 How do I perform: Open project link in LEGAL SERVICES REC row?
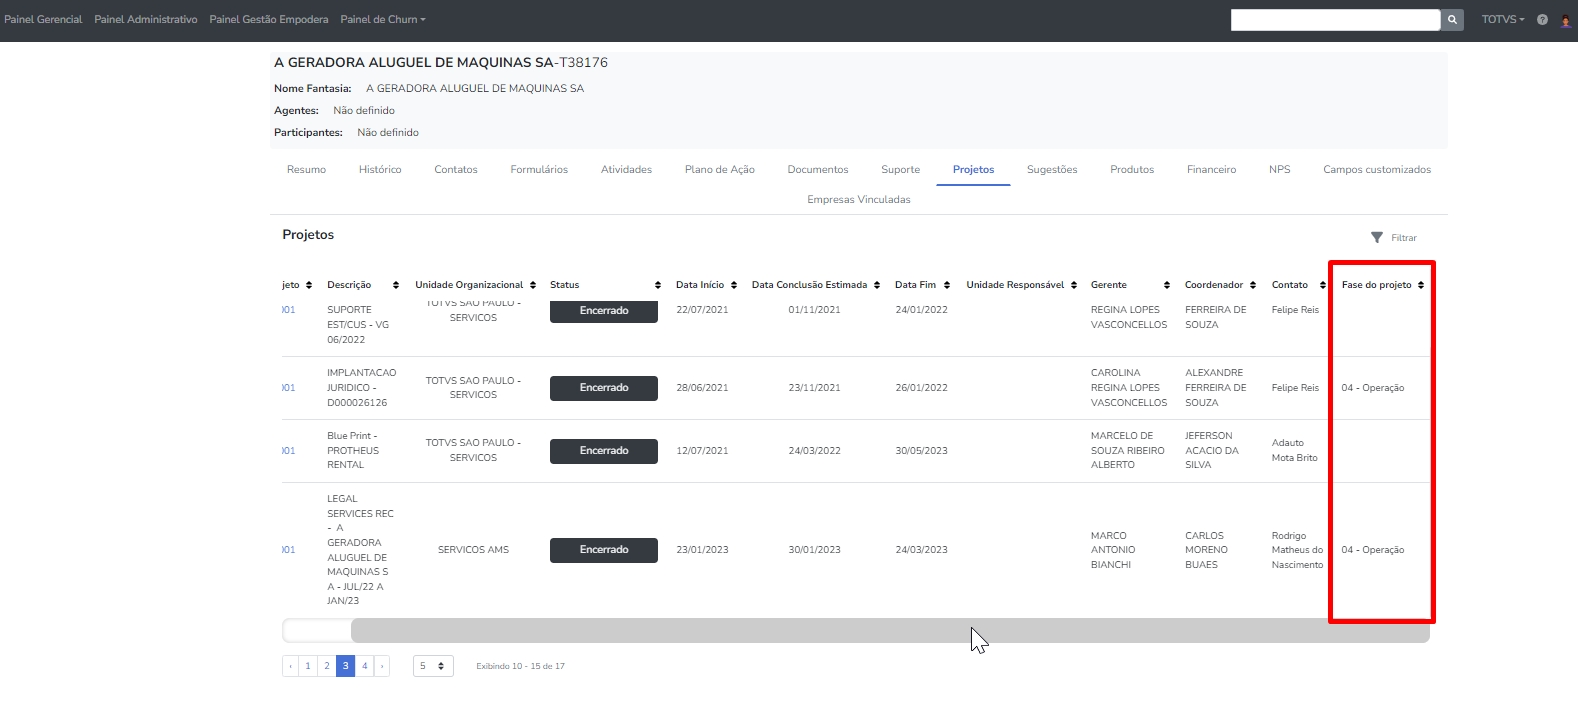288,550
